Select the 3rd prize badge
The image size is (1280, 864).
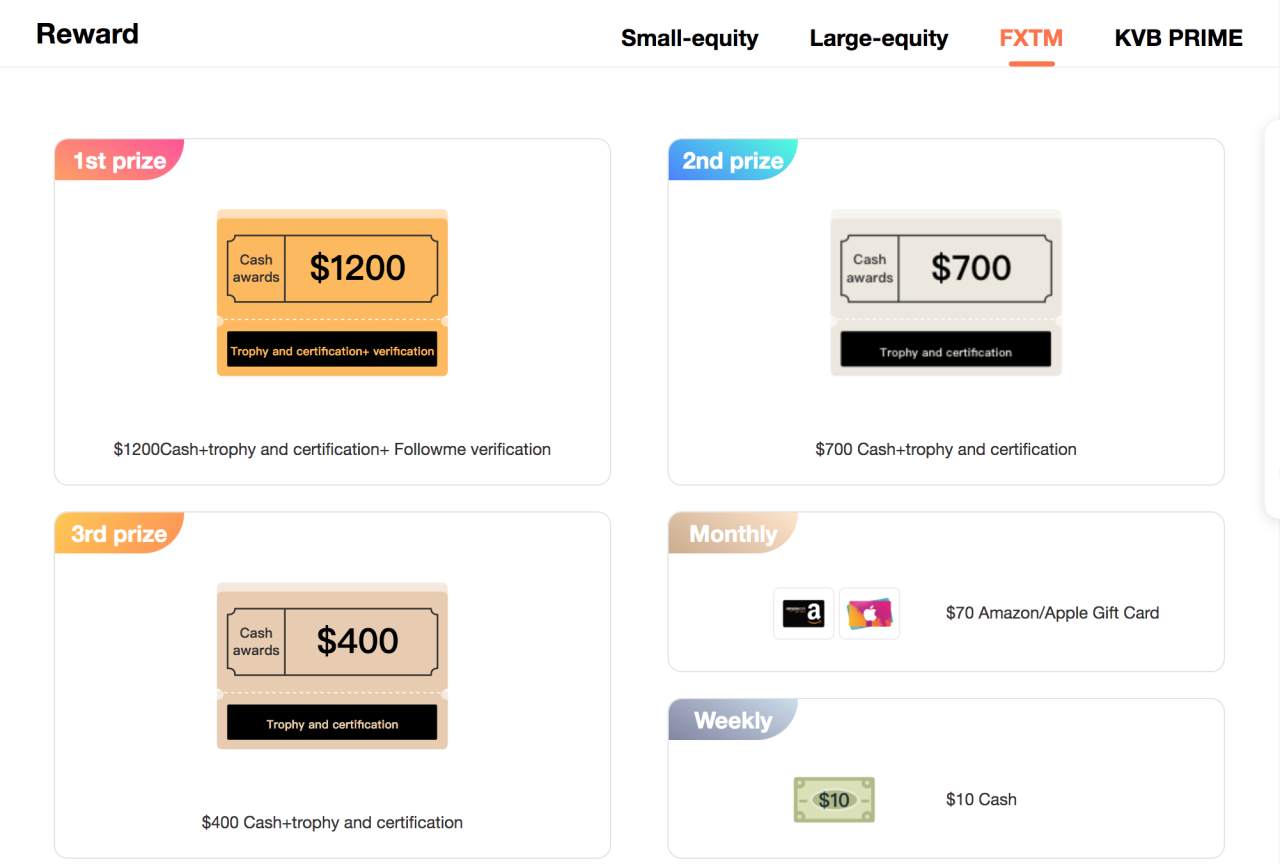pos(119,533)
